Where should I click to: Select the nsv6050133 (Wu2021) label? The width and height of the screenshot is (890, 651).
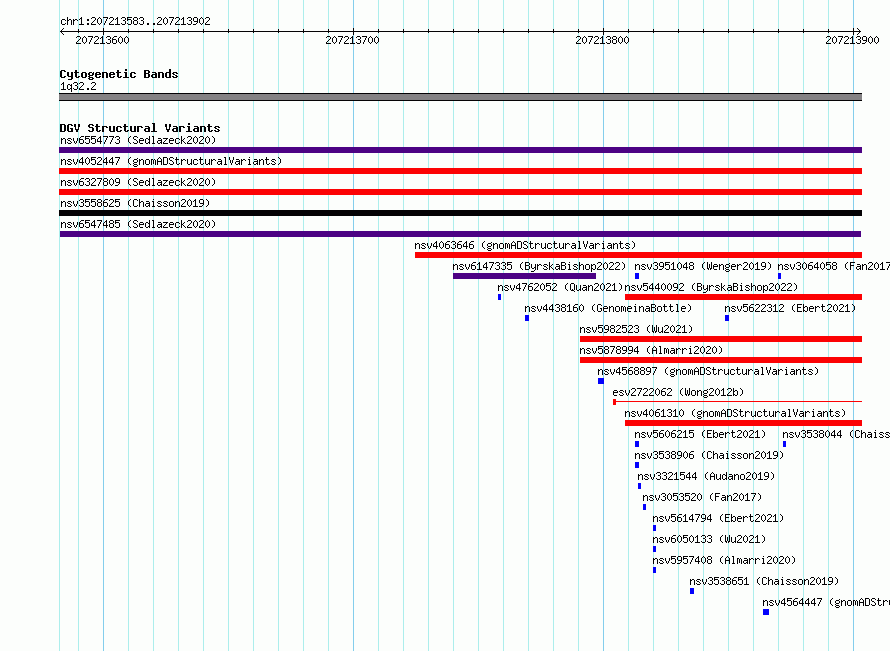tap(709, 539)
